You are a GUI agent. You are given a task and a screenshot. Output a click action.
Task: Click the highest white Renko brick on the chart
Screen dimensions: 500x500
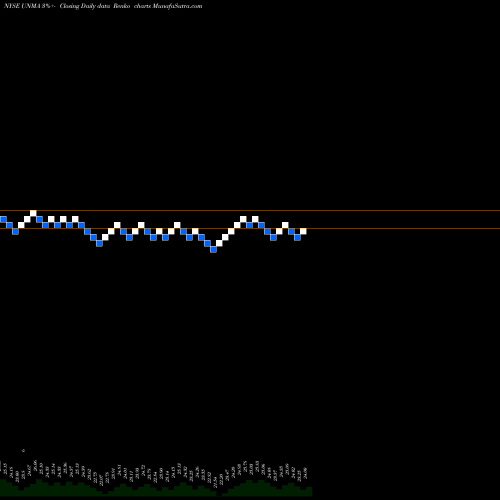click(33, 213)
